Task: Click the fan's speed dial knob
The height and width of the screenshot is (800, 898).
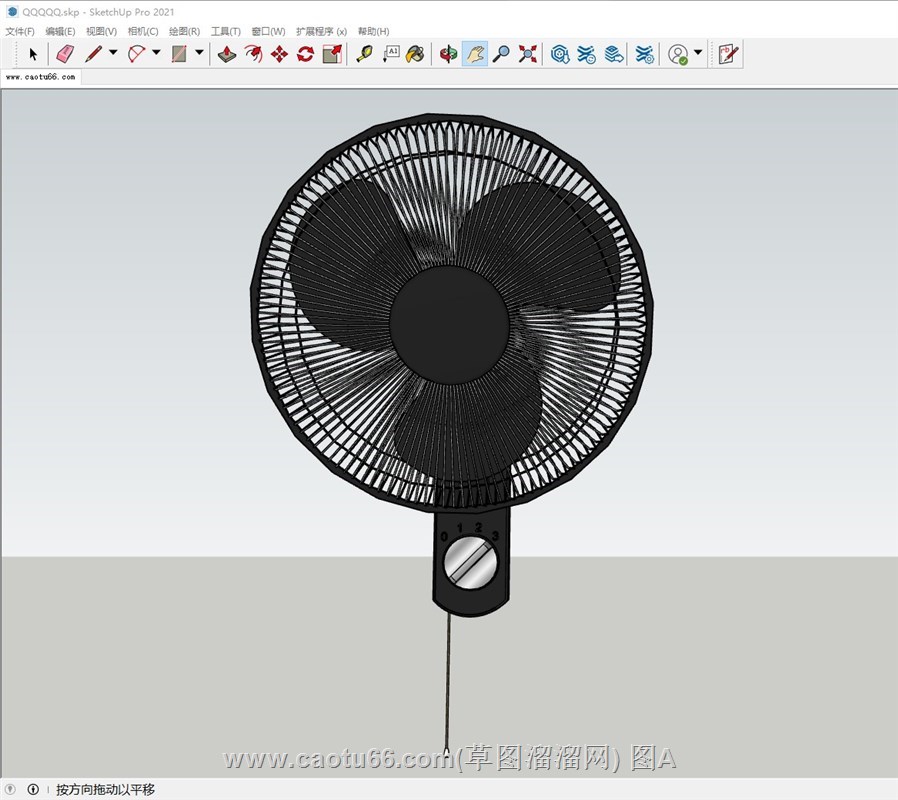Action: pyautogui.click(x=470, y=563)
